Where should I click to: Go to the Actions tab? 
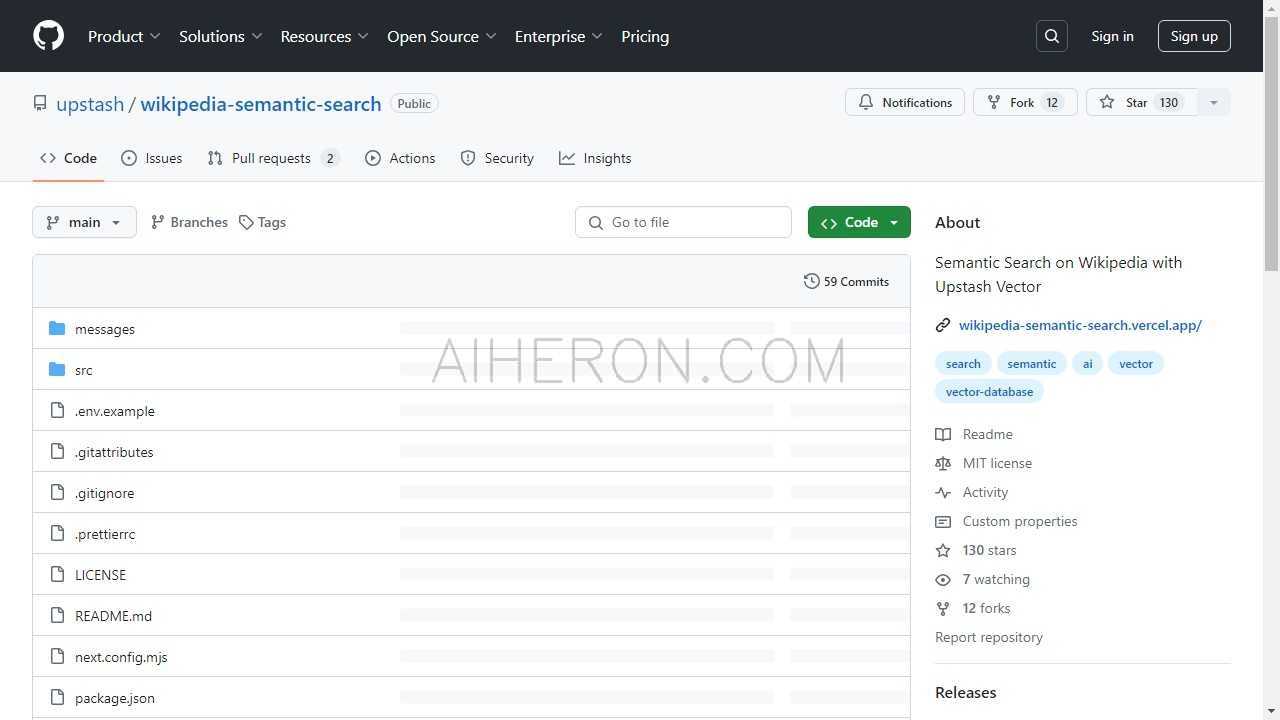pos(400,158)
